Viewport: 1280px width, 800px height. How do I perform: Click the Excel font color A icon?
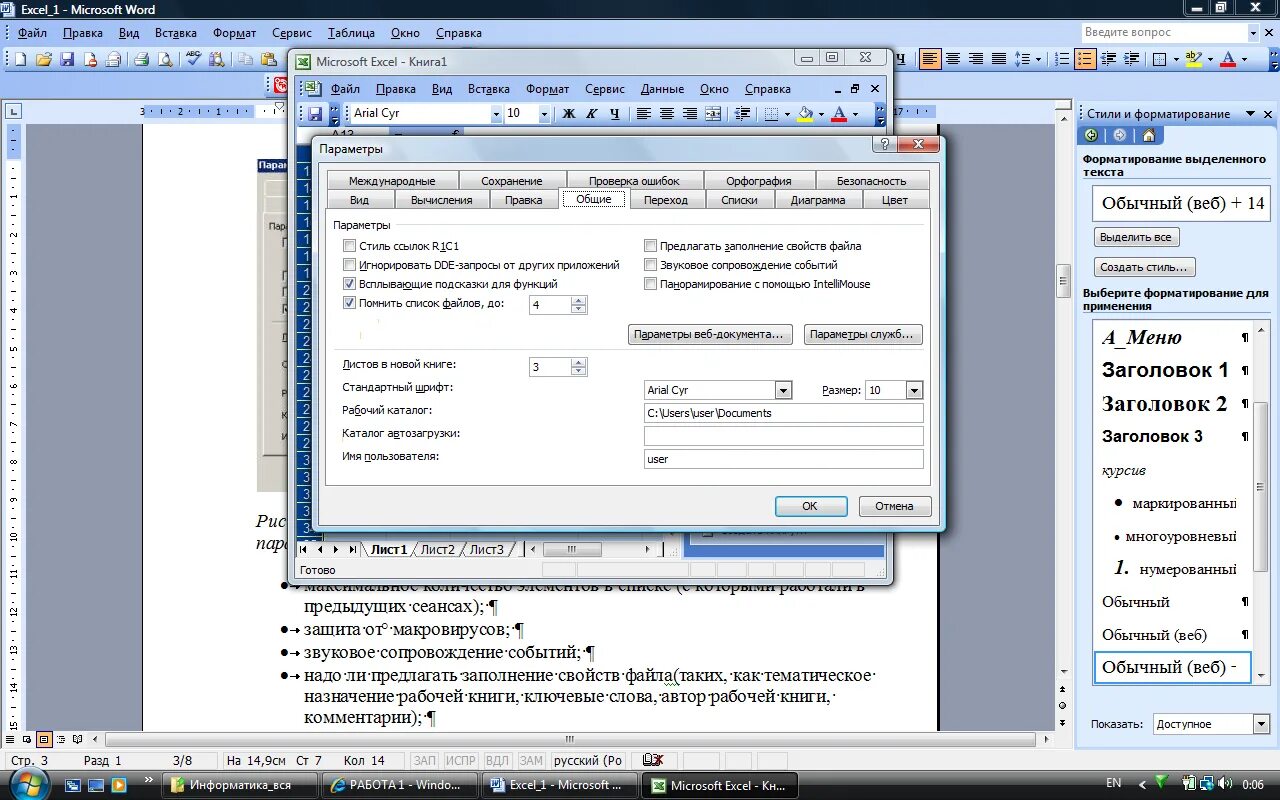[x=840, y=114]
